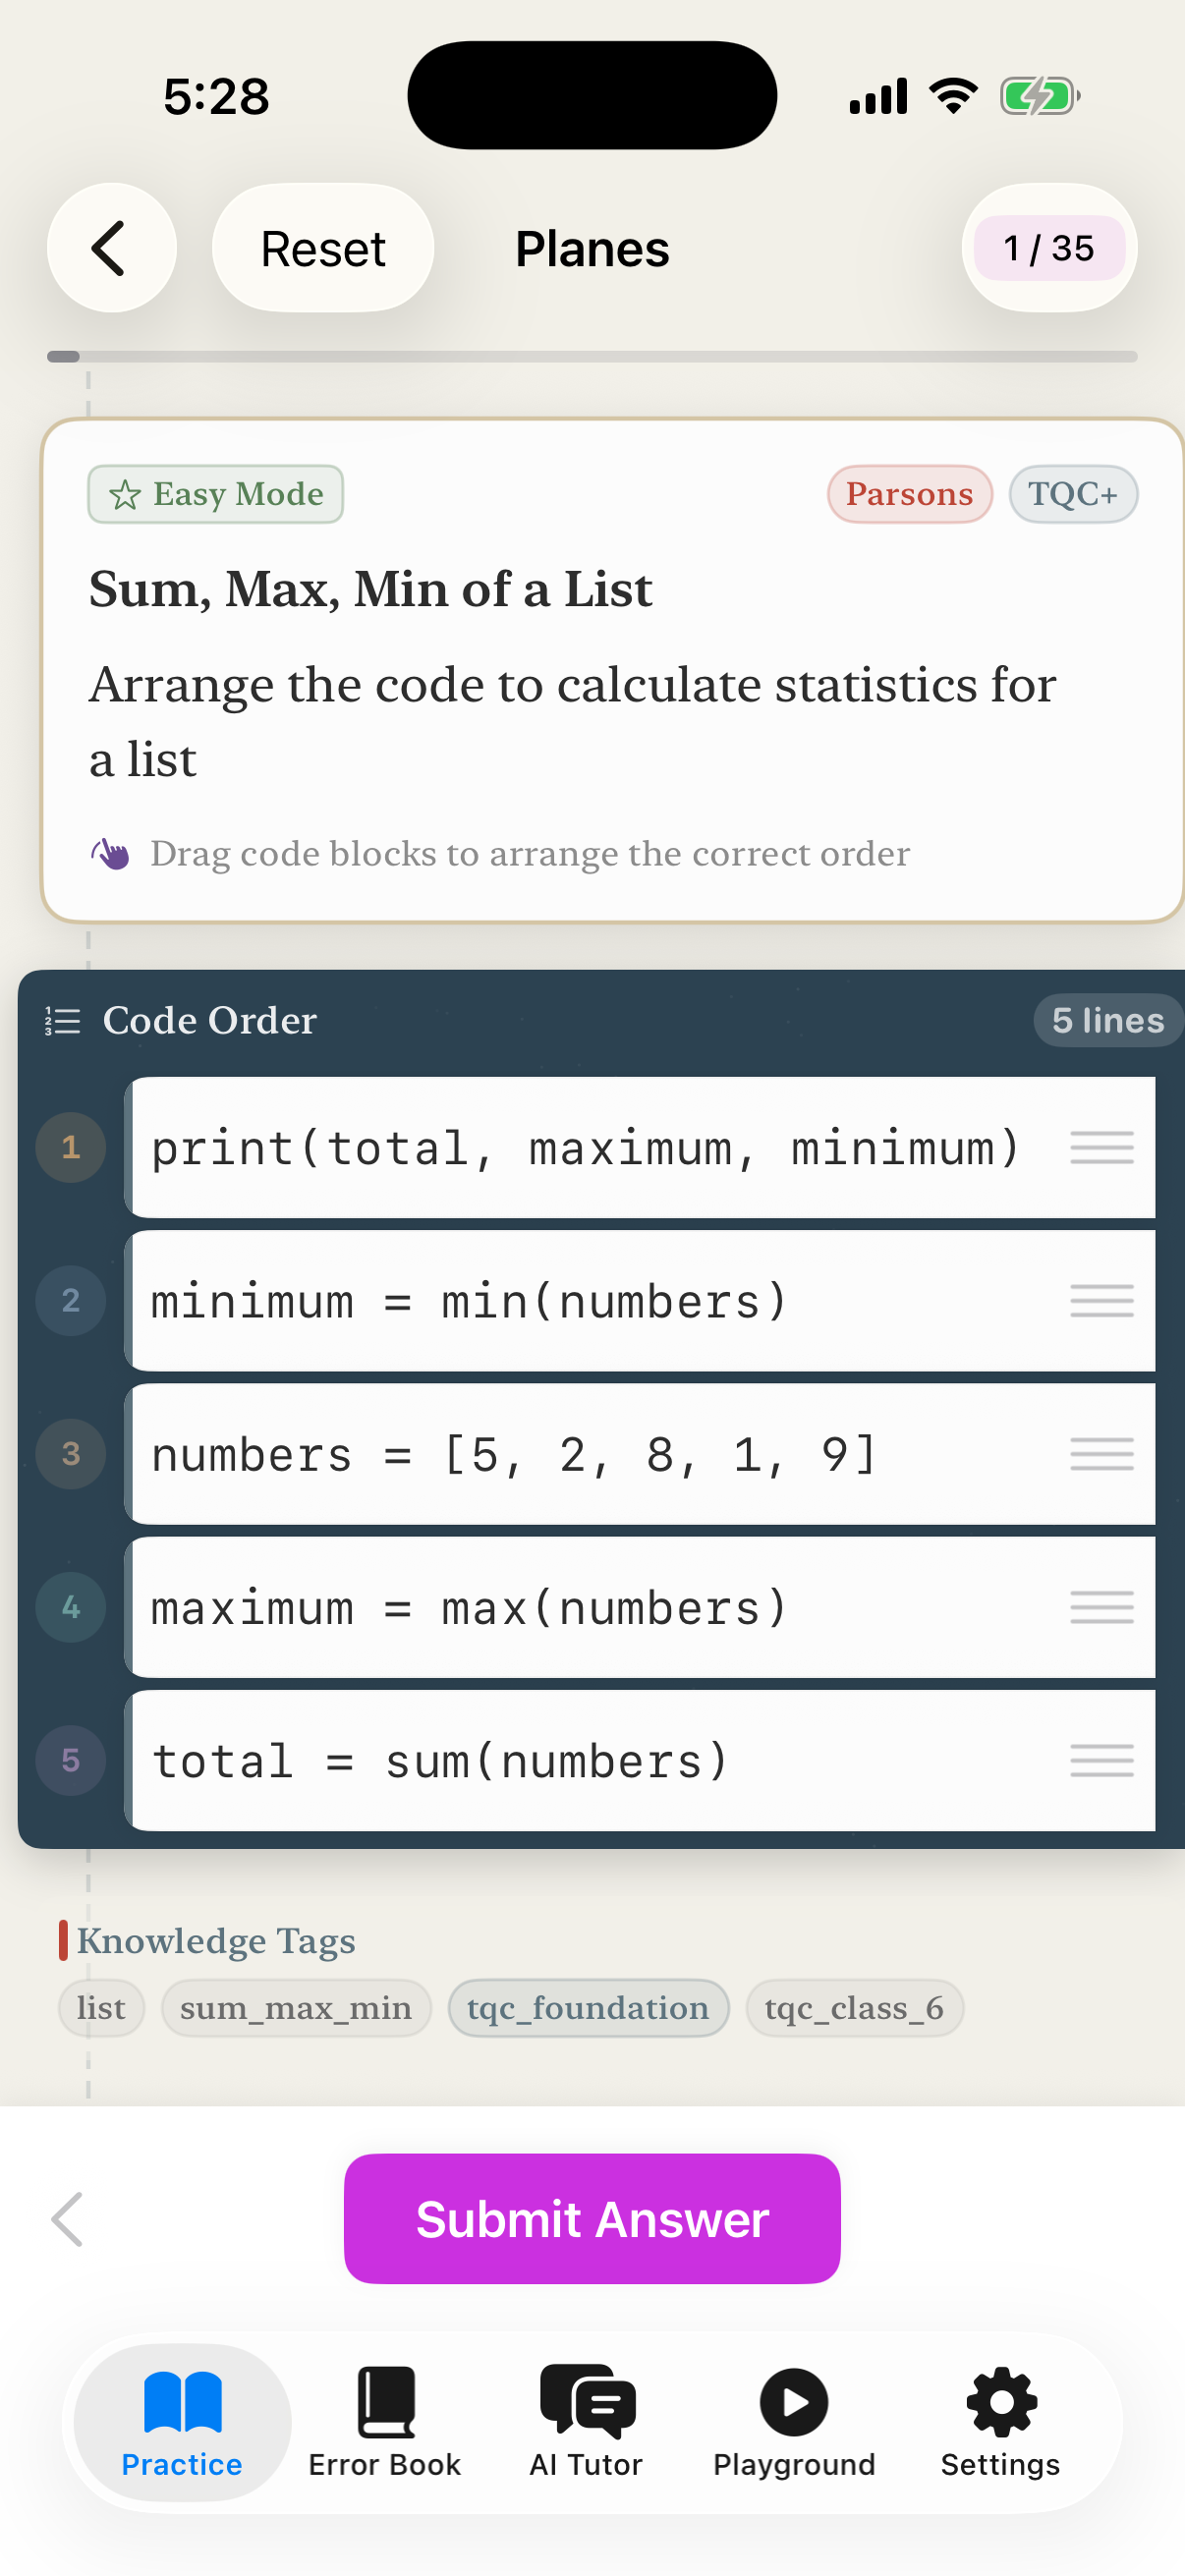Tap the drag handle on minimum line
1185x2576 pixels.
[x=1101, y=1300]
